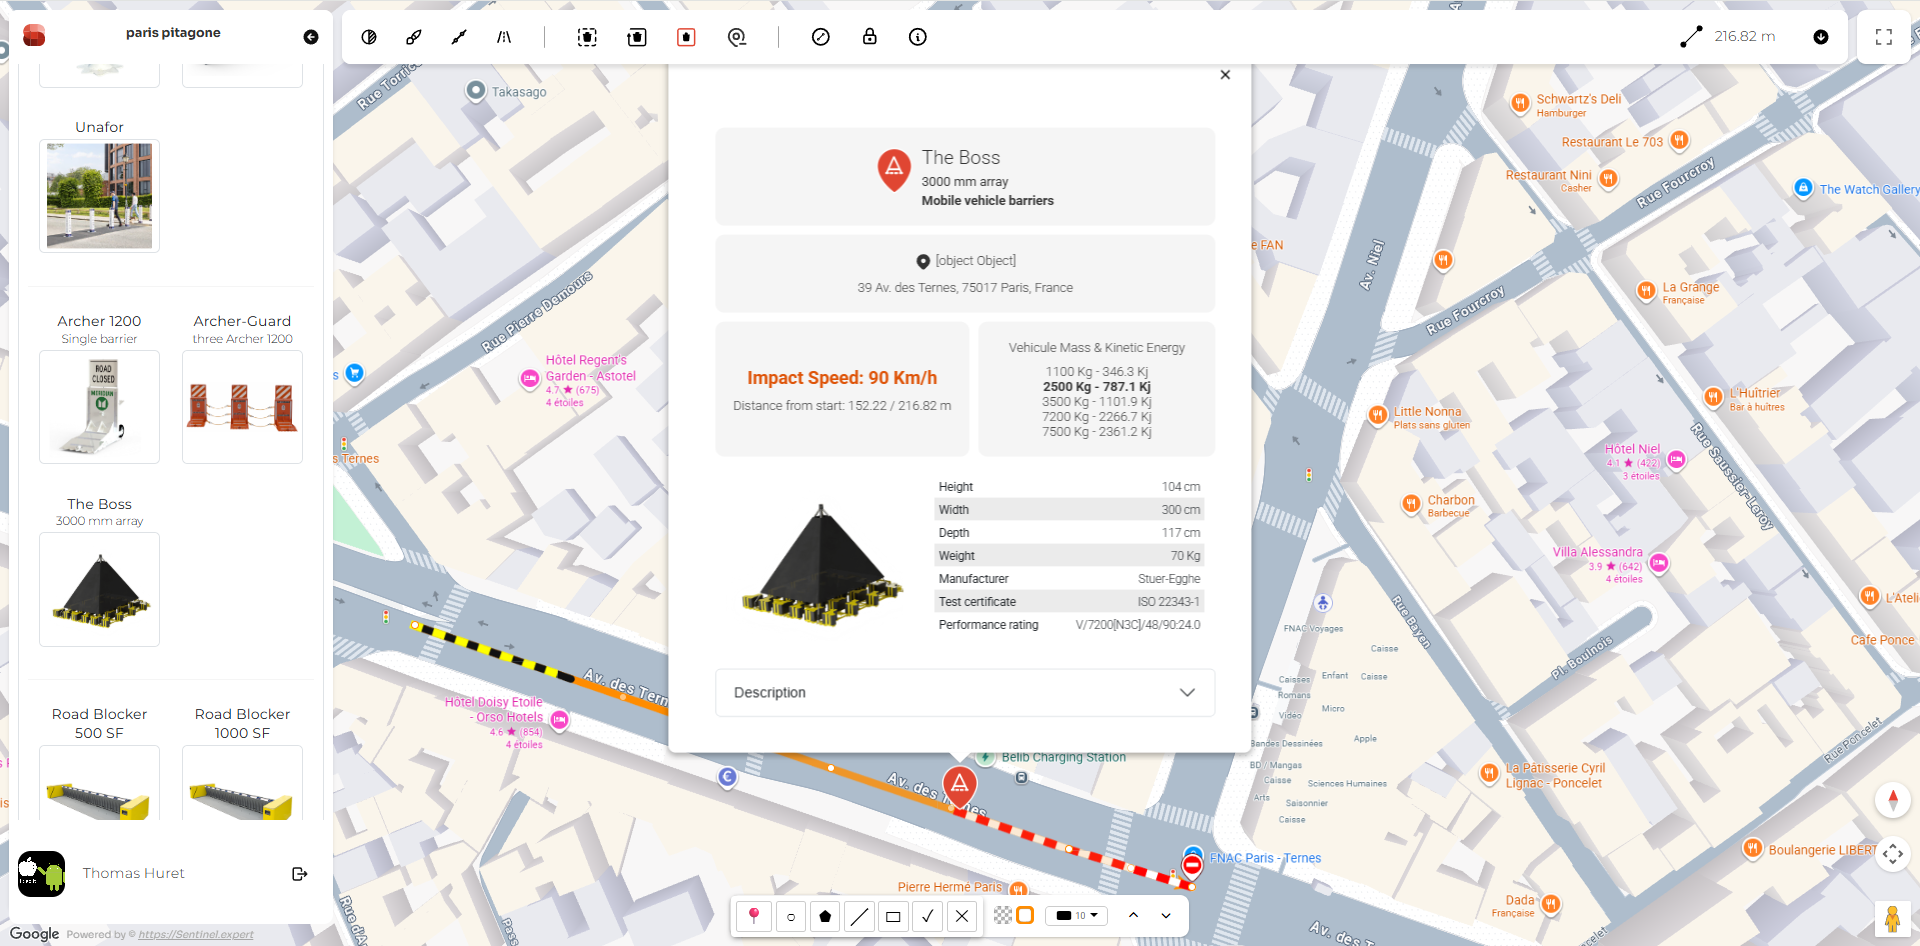
Task: Select the Unafor barrier thumbnail
Action: click(x=99, y=195)
